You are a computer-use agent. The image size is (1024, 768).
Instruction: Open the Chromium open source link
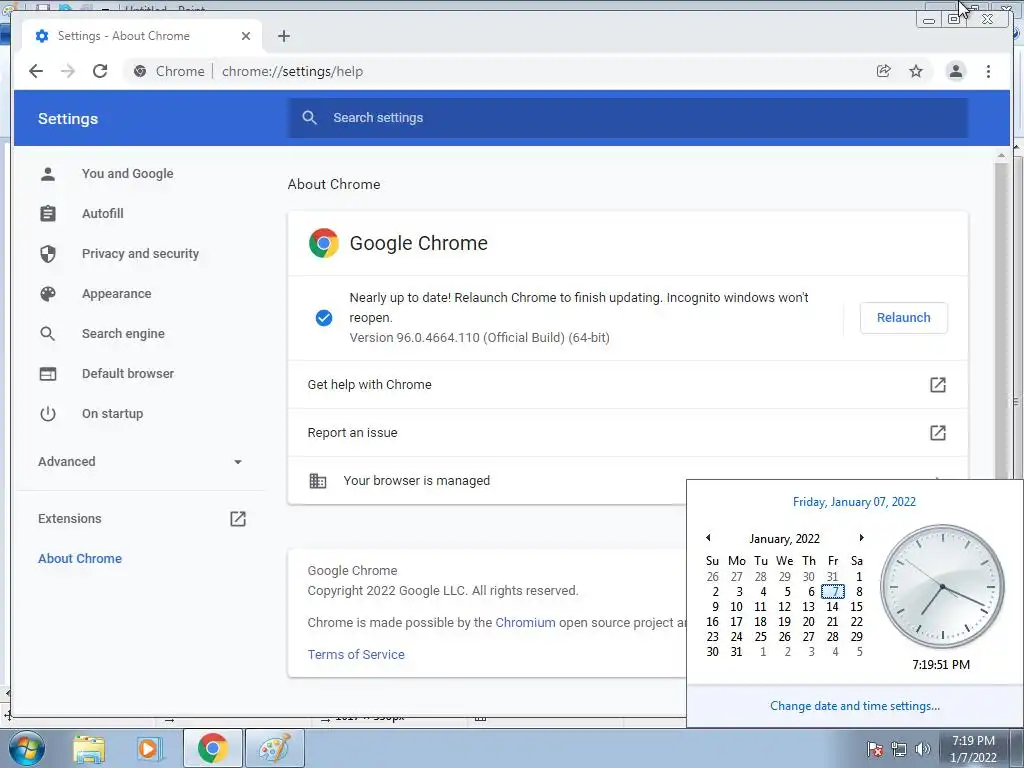(x=525, y=622)
